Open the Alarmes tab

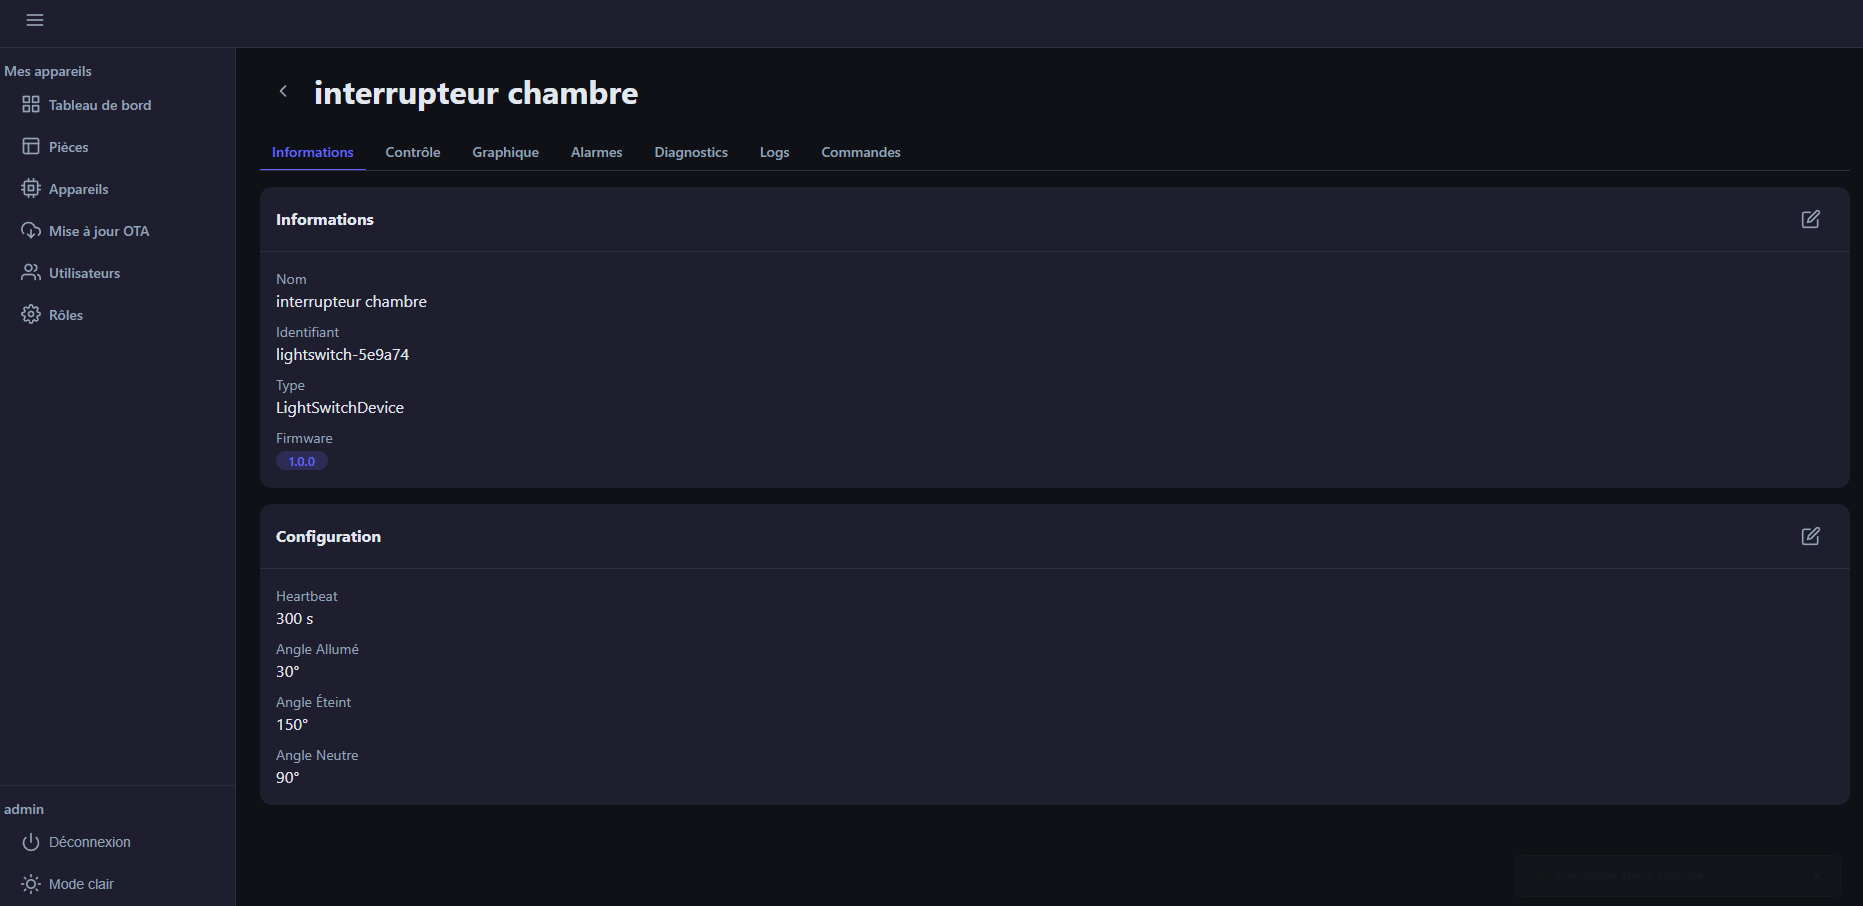coord(597,152)
